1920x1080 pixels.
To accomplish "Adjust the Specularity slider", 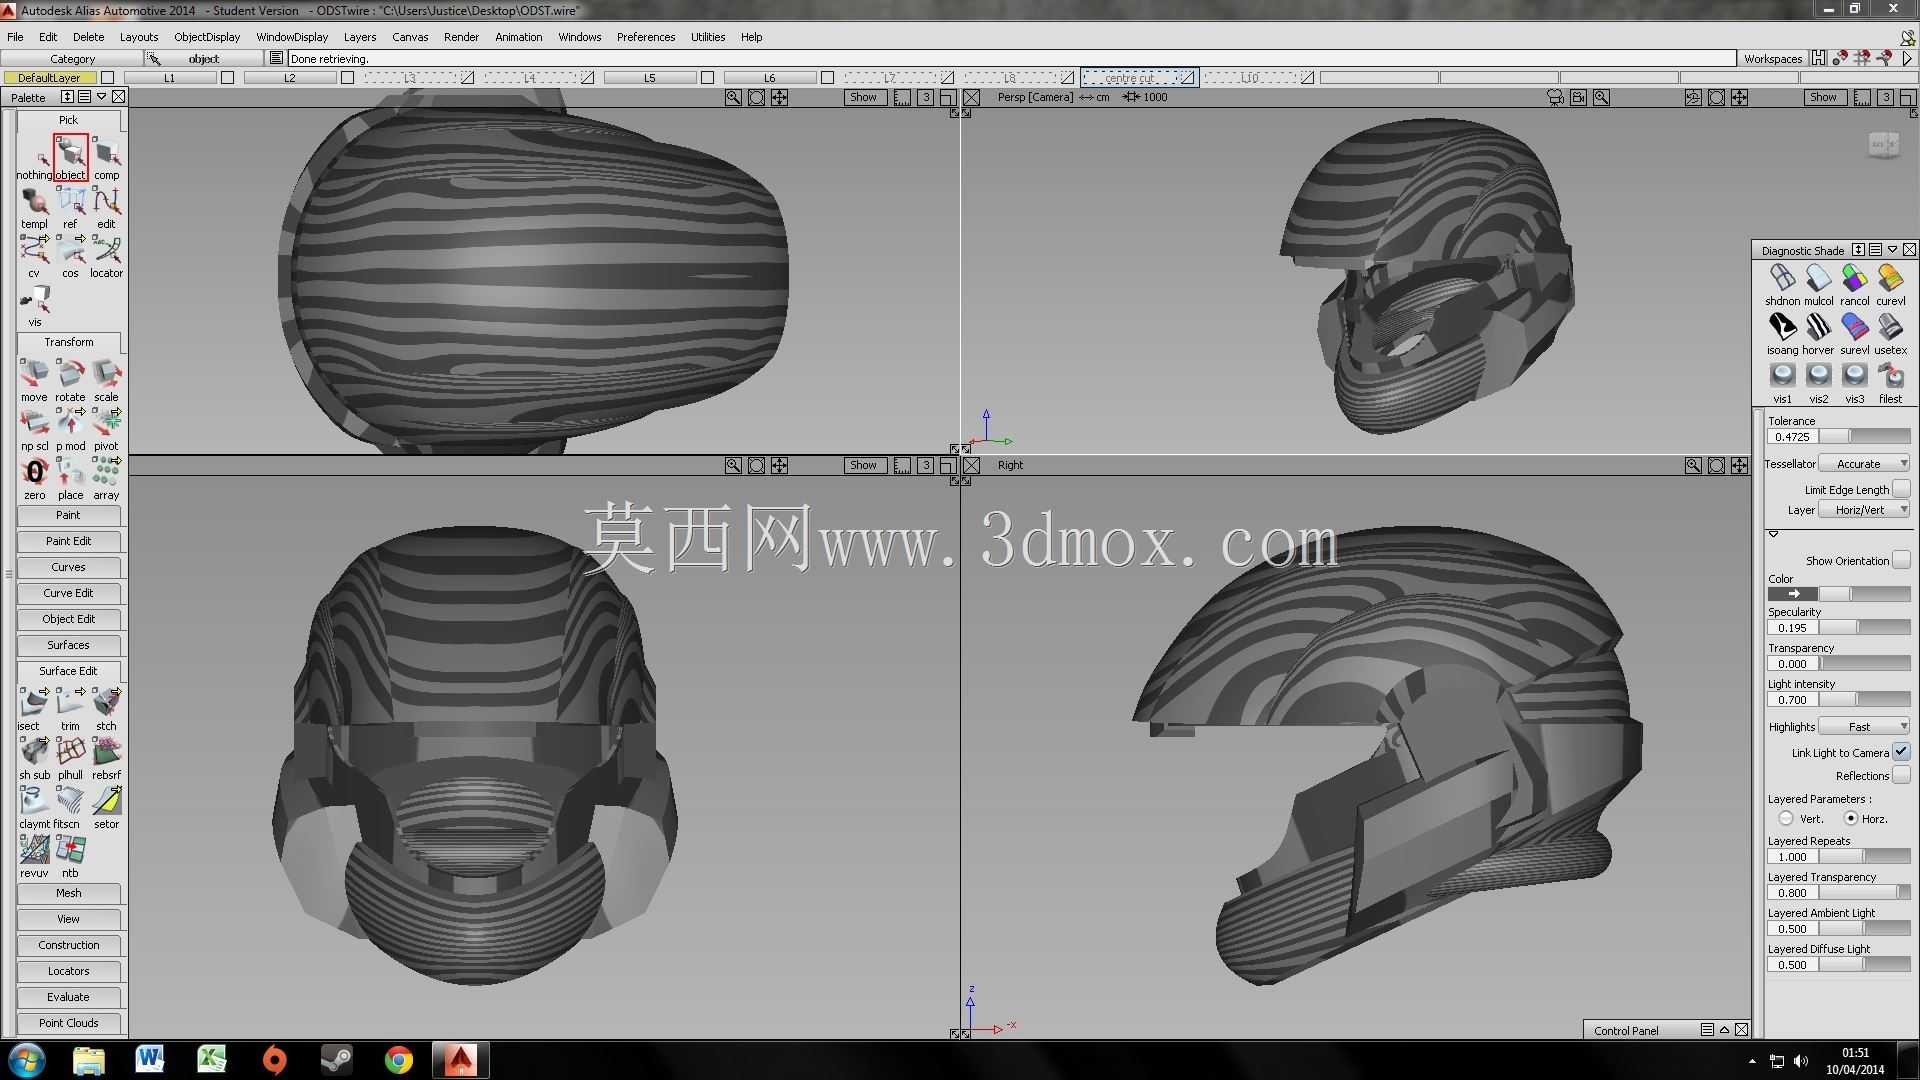I will (x=1864, y=628).
